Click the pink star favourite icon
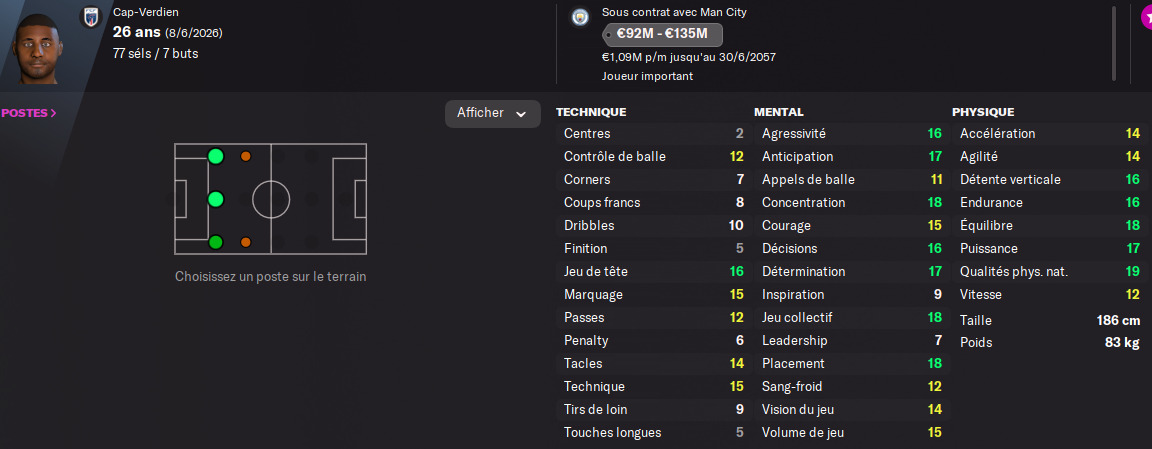This screenshot has width=1152, height=449. [x=1145, y=17]
